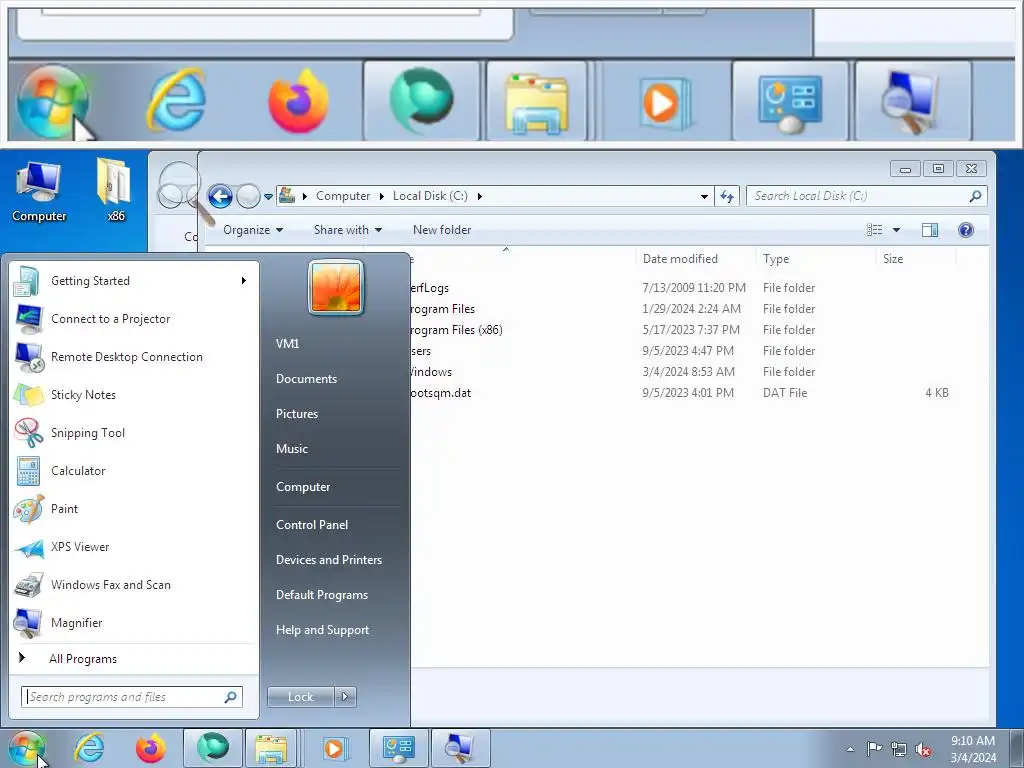Screen dimensions: 1024x768
Task: Click the Lock button
Action: click(300, 697)
